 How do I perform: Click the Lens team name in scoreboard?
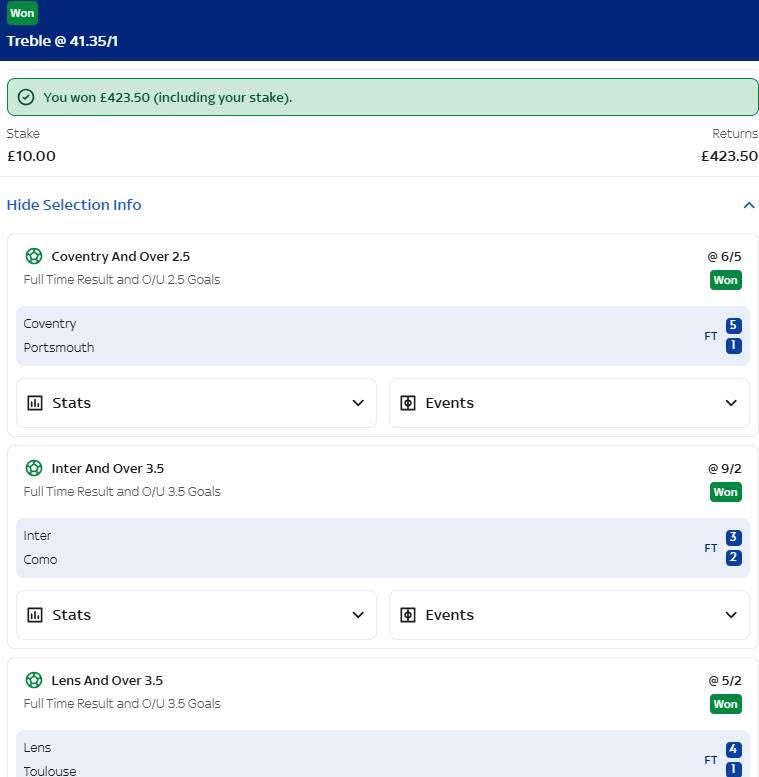coord(37,748)
